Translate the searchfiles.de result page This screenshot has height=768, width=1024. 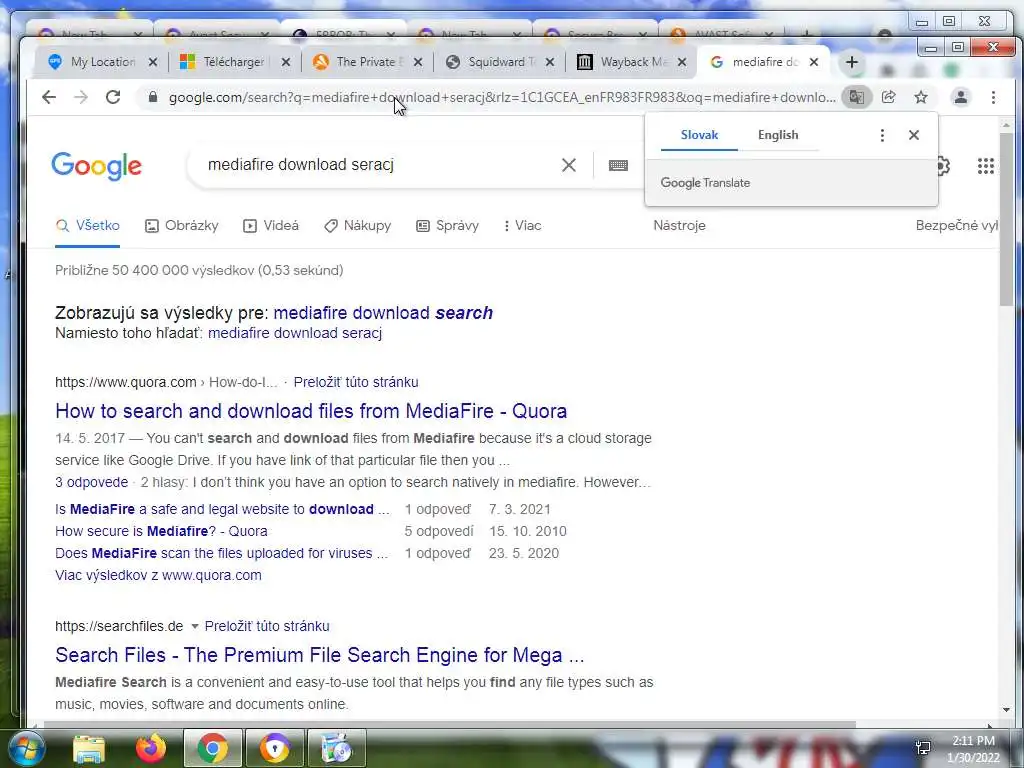[267, 626]
